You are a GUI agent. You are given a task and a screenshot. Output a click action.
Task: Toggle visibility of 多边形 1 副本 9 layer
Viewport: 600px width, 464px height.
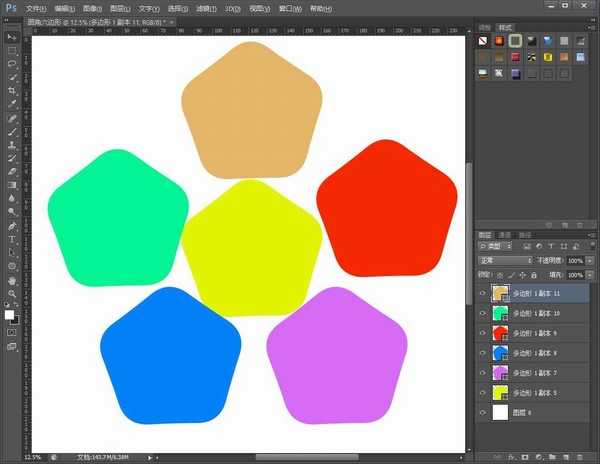(x=483, y=333)
